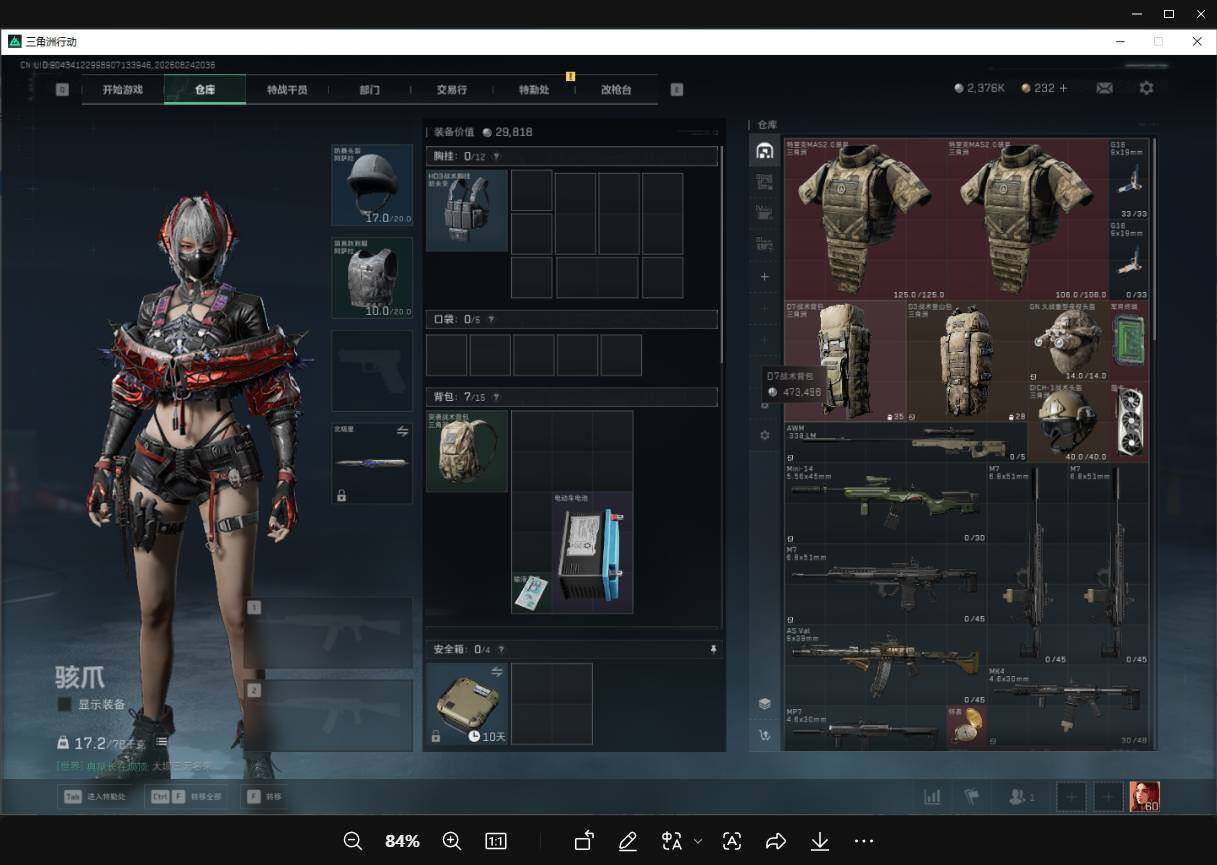Select the MAS2 armor with 125.0/125.0 durability
Screen dimensions: 1217x865
(x=865, y=219)
